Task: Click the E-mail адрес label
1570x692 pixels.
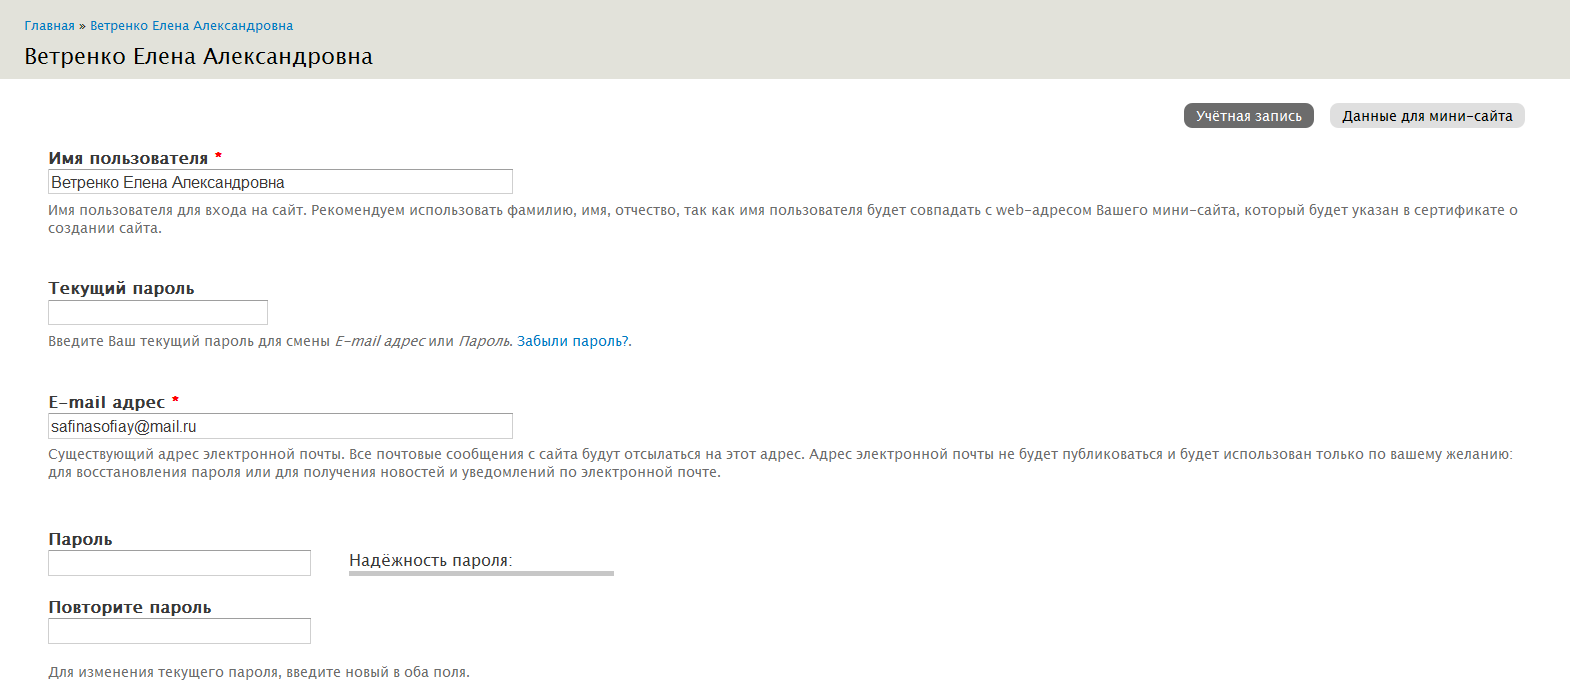Action: click(x=106, y=402)
